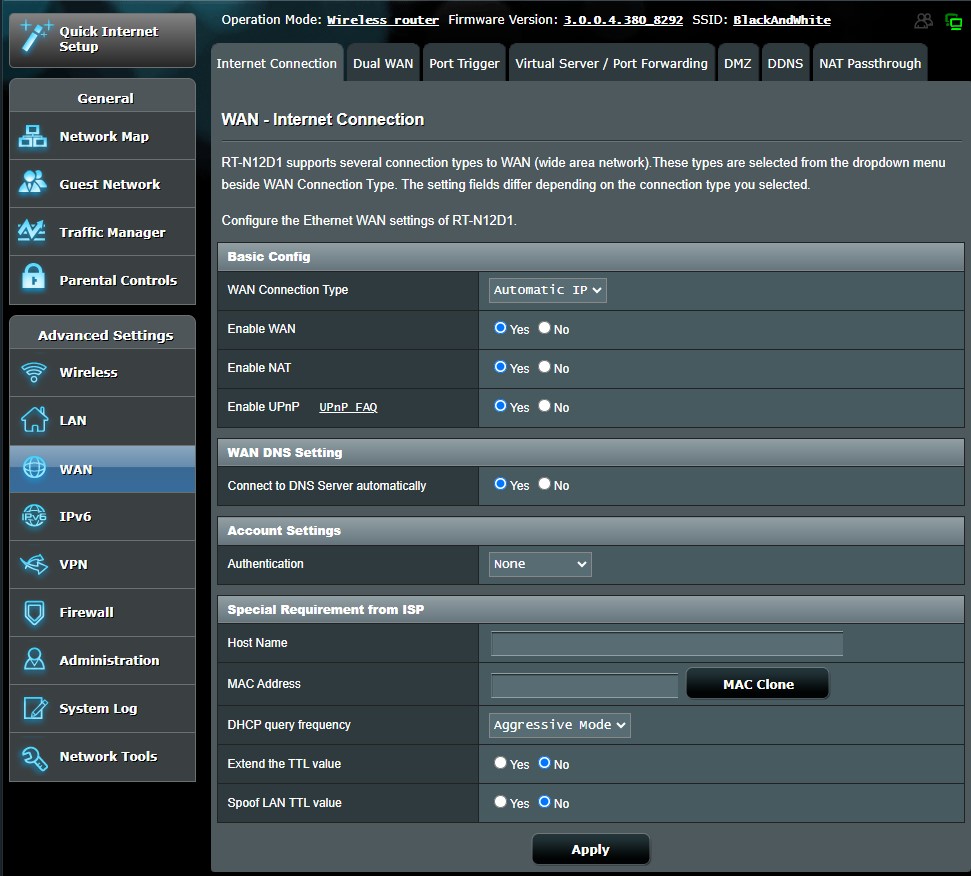Image resolution: width=971 pixels, height=876 pixels.
Task: Click the Parental Controls padlock icon
Action: point(33,280)
